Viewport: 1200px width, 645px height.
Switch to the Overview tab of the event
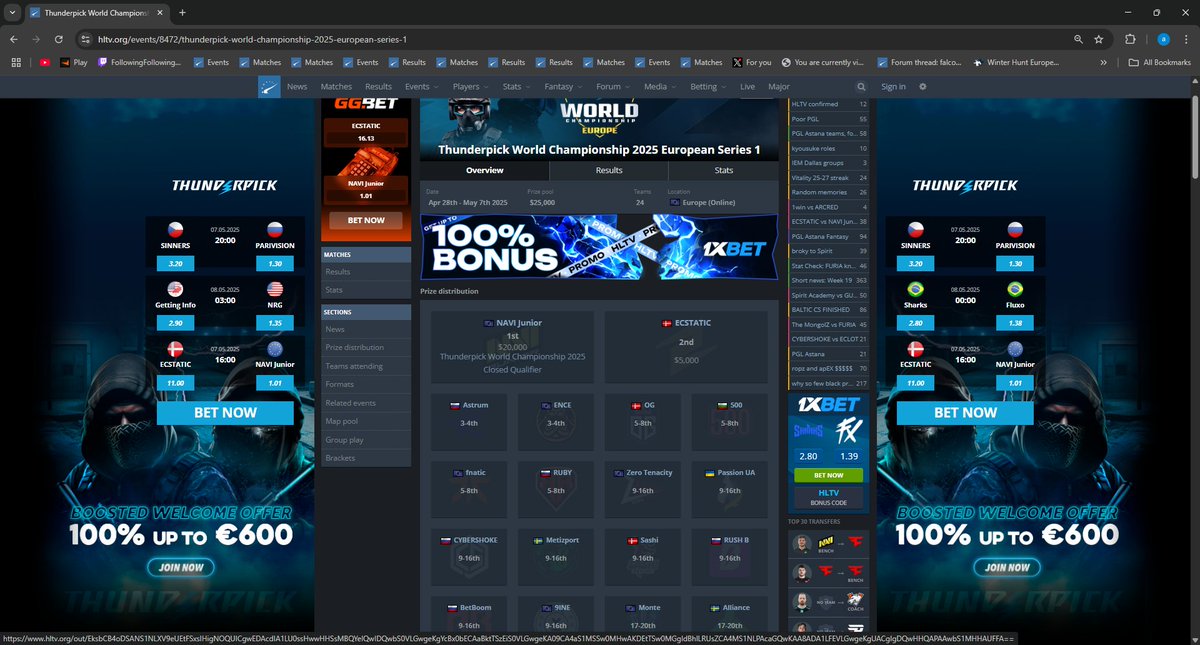pos(484,171)
